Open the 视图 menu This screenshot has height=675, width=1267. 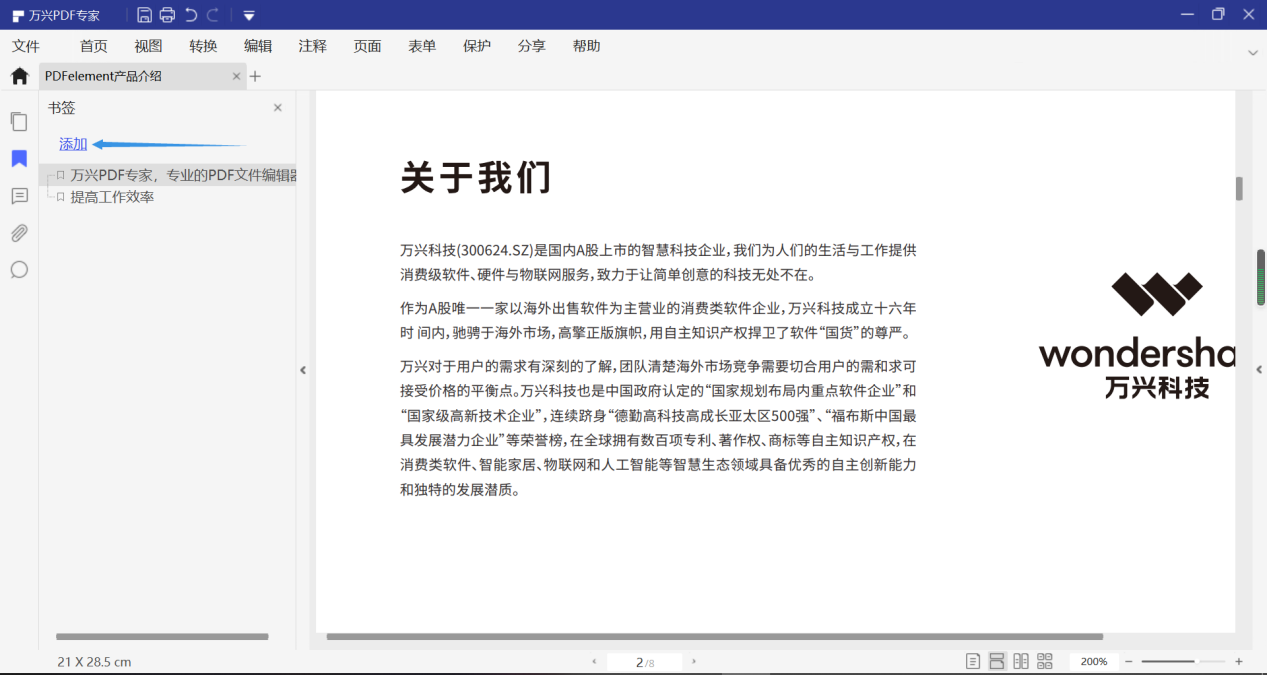coord(148,46)
